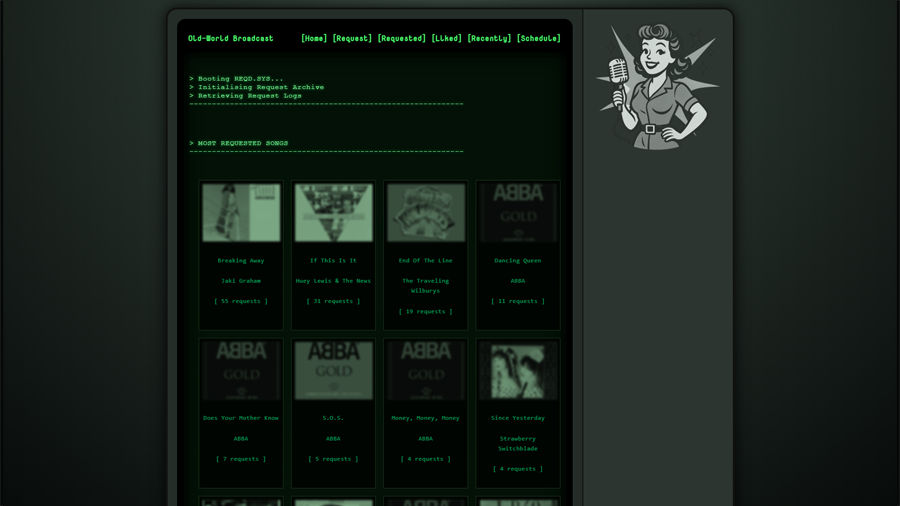Click the Breaking Away album cover
This screenshot has height=506, width=900.
click(241, 212)
